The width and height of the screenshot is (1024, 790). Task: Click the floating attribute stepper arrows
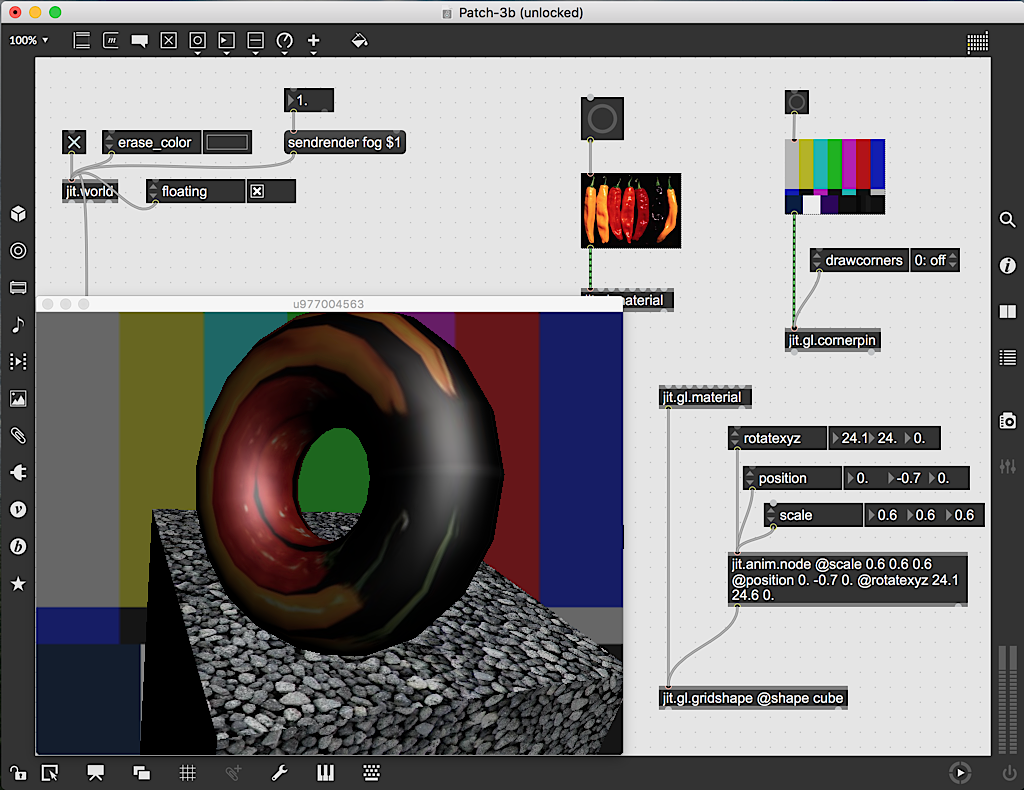(x=153, y=191)
